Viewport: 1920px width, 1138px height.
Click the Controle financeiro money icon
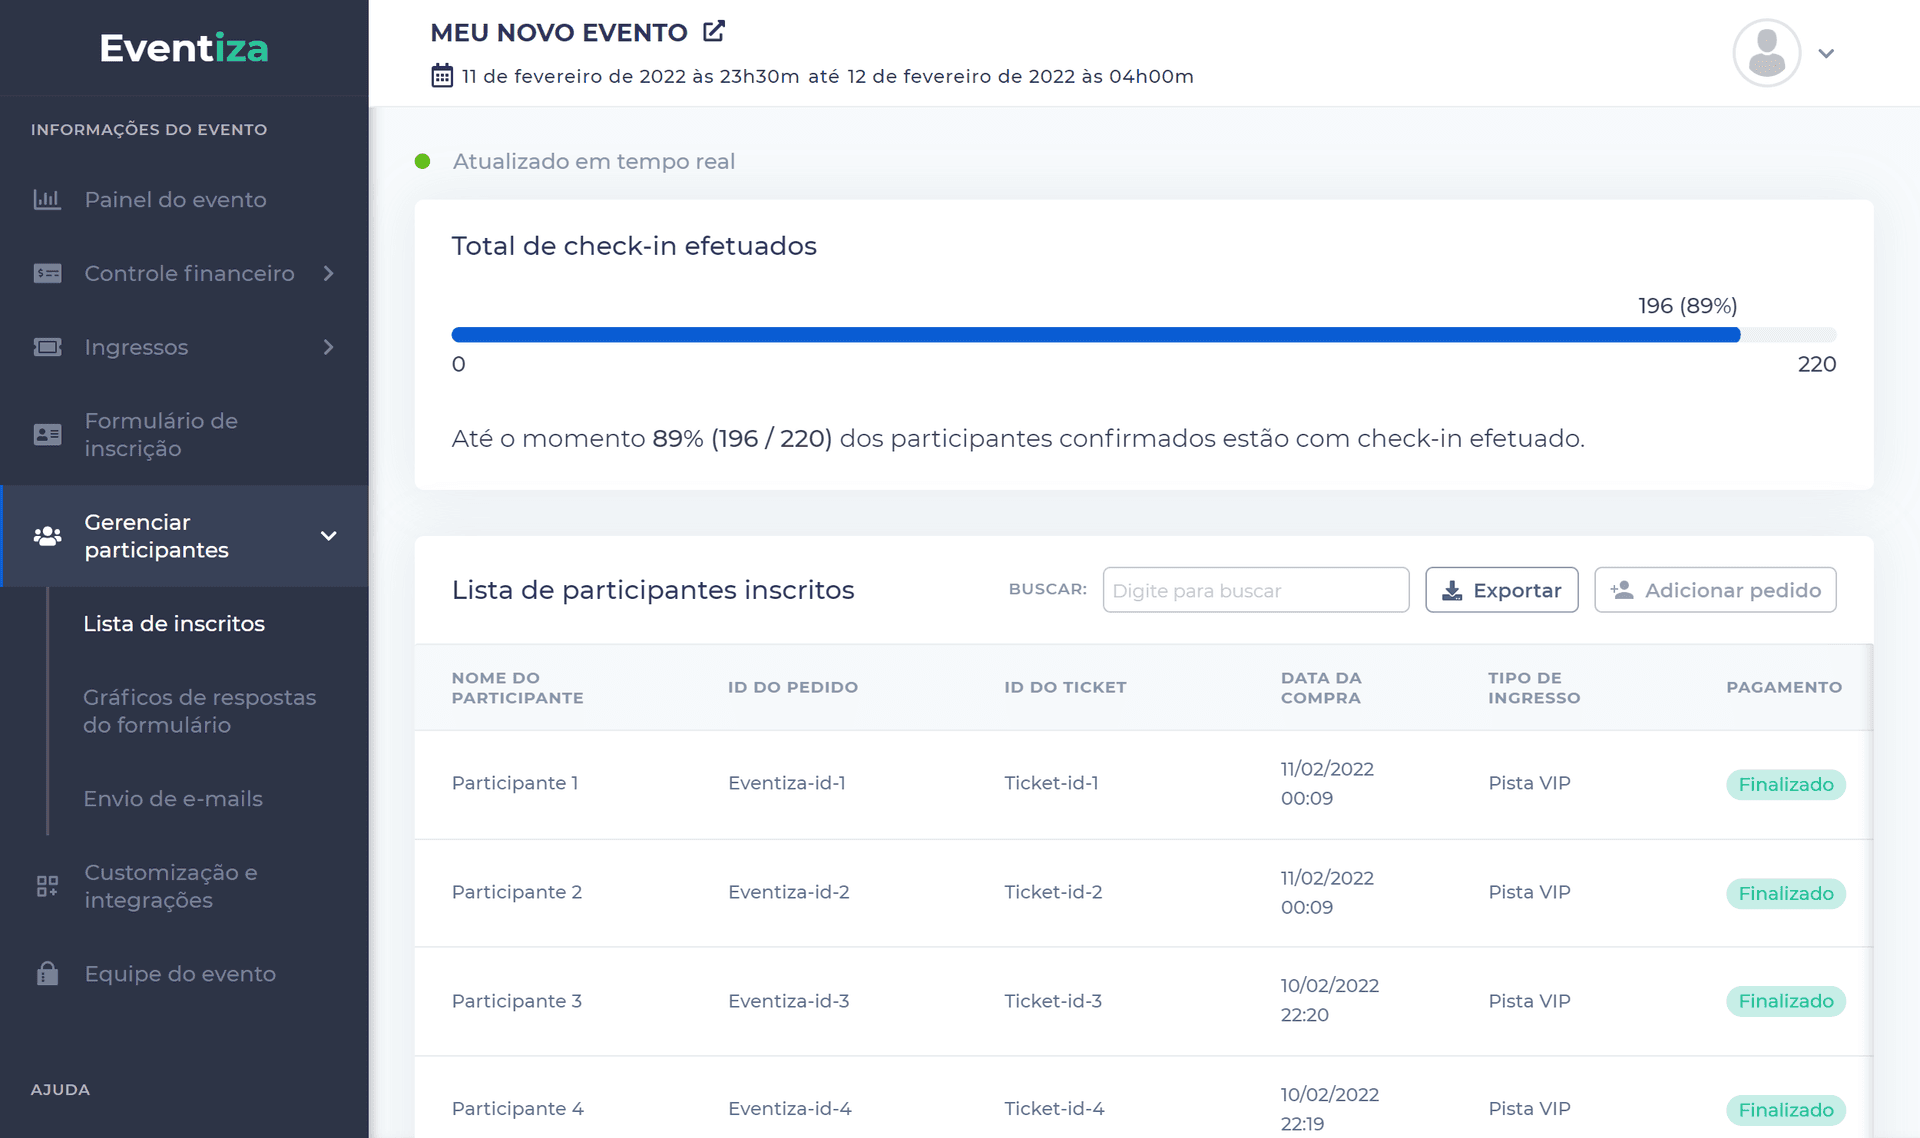coord(47,274)
